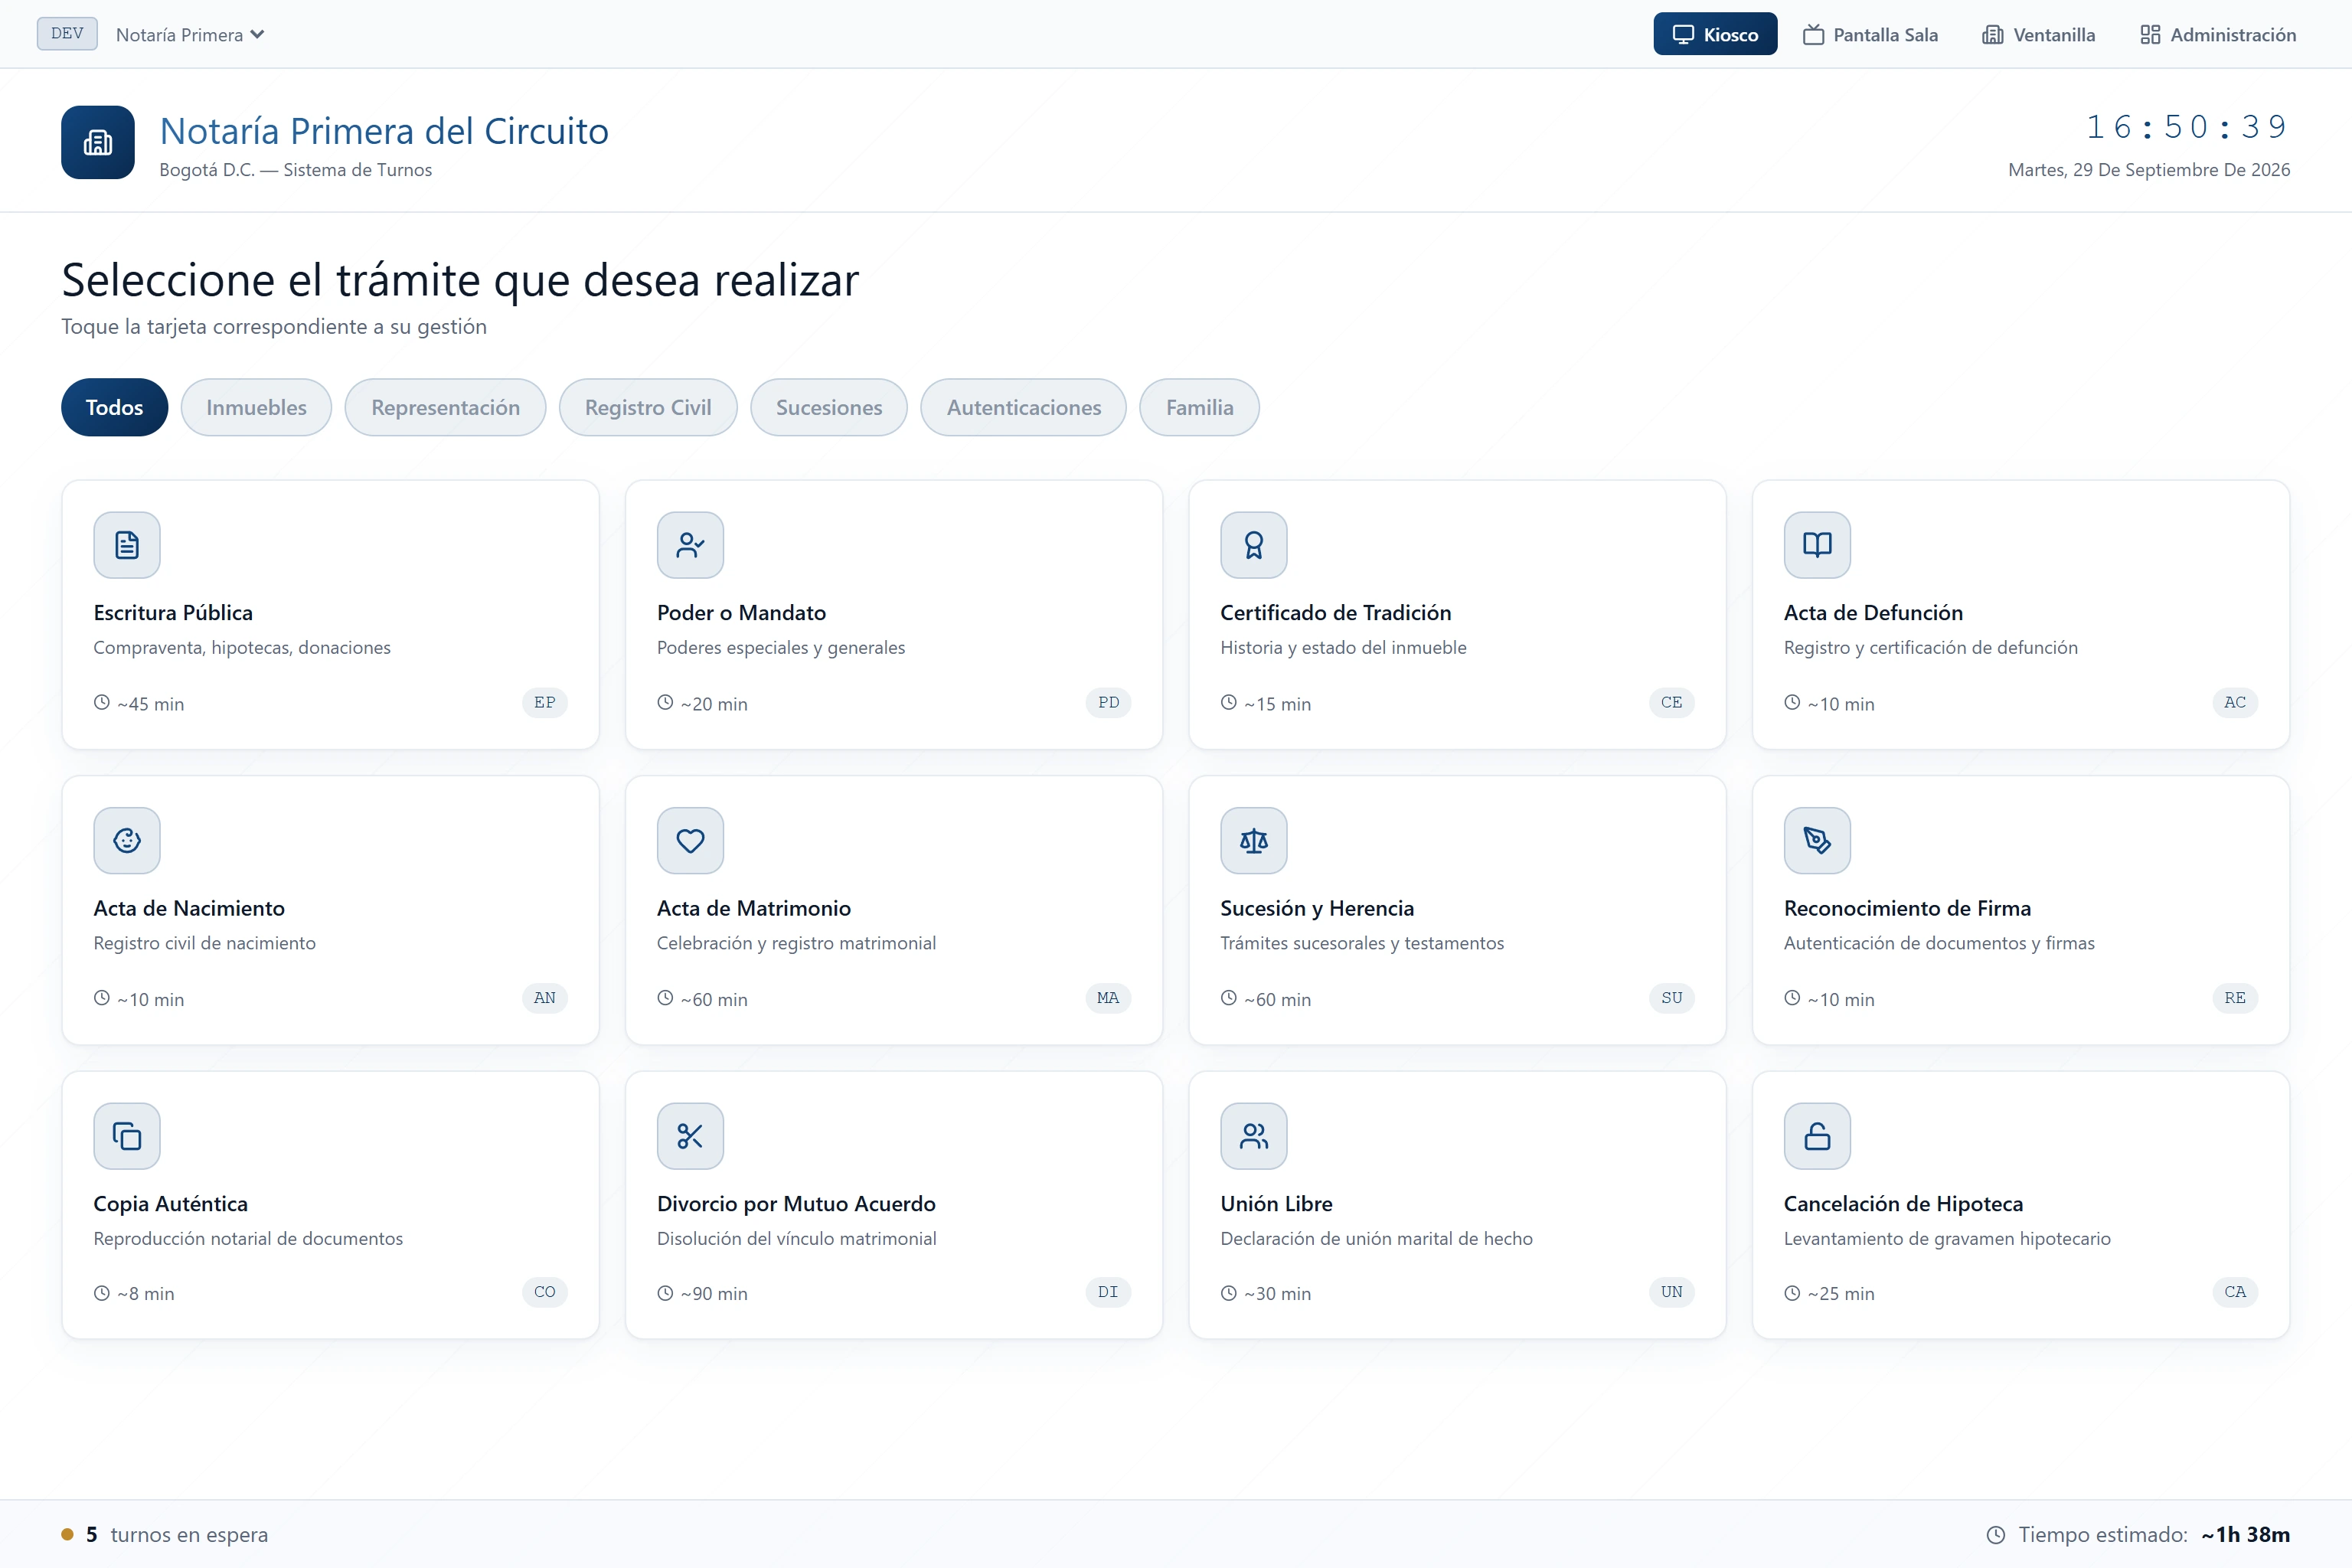Click the Acta de Matrimonio heart icon
This screenshot has height=1568, width=2352.
point(690,840)
